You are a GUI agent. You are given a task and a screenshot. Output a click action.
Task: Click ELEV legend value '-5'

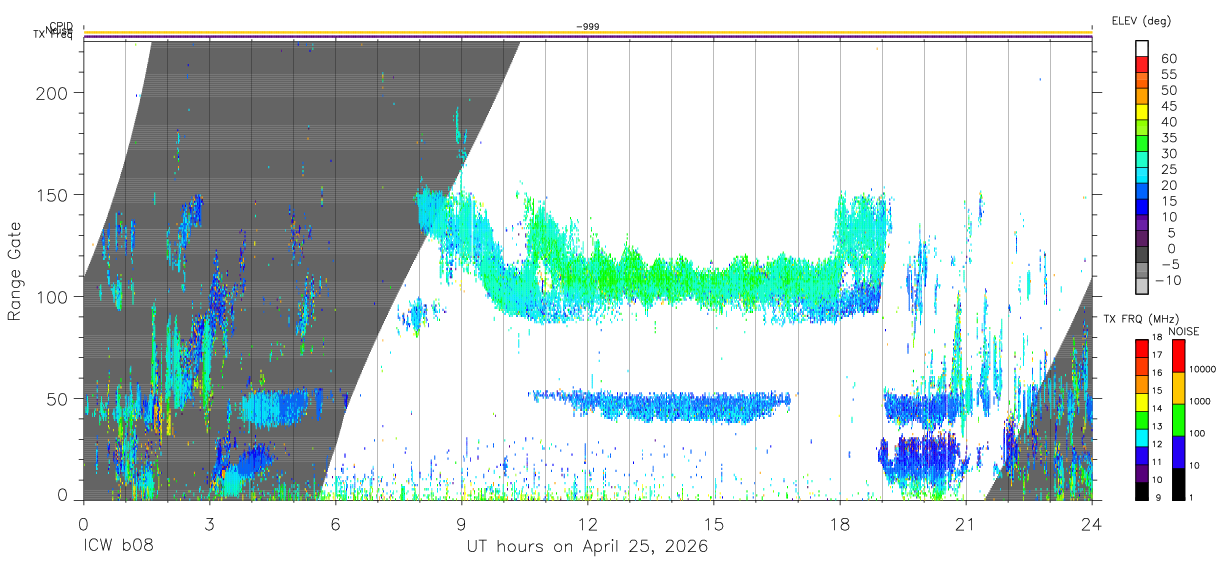[1169, 264]
